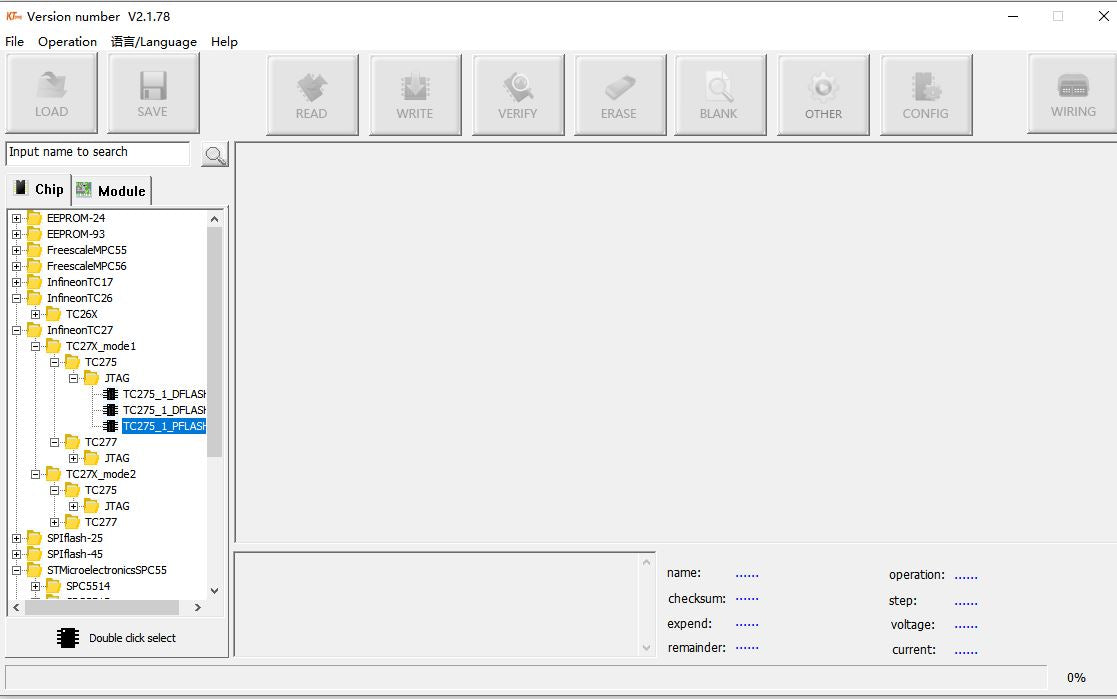
Task: Click the READ toolbar icon
Action: tap(312, 94)
